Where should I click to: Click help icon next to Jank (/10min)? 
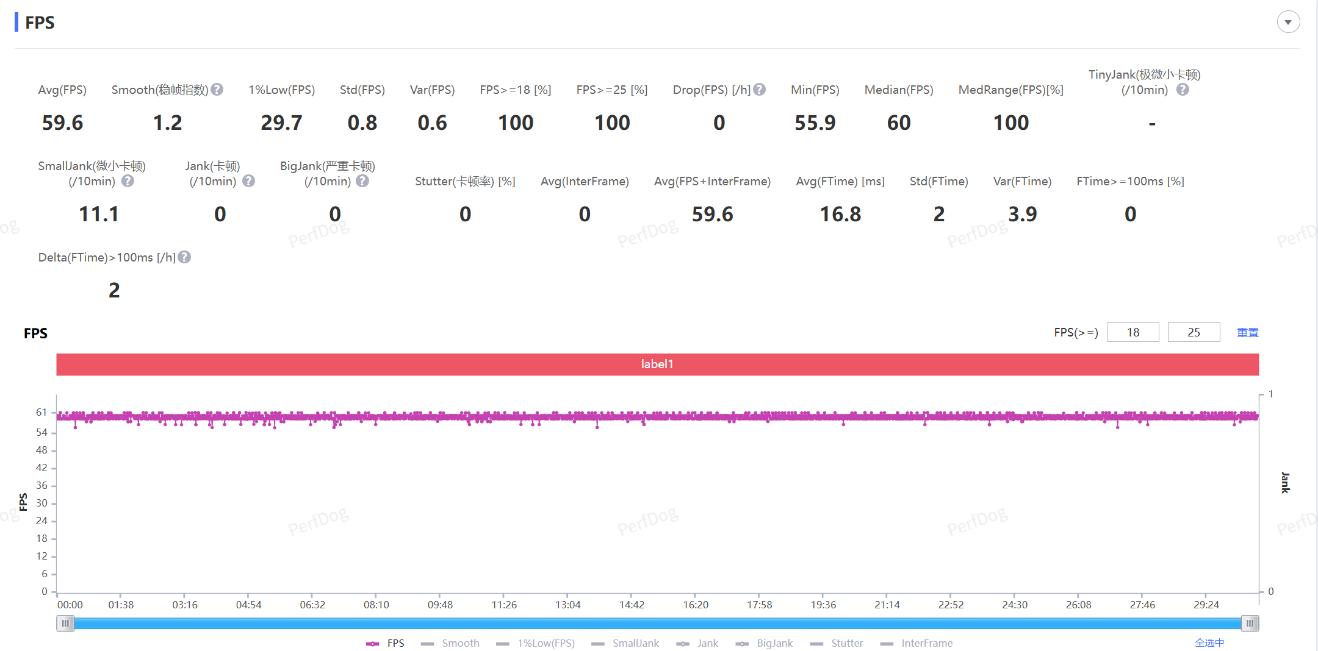248,182
